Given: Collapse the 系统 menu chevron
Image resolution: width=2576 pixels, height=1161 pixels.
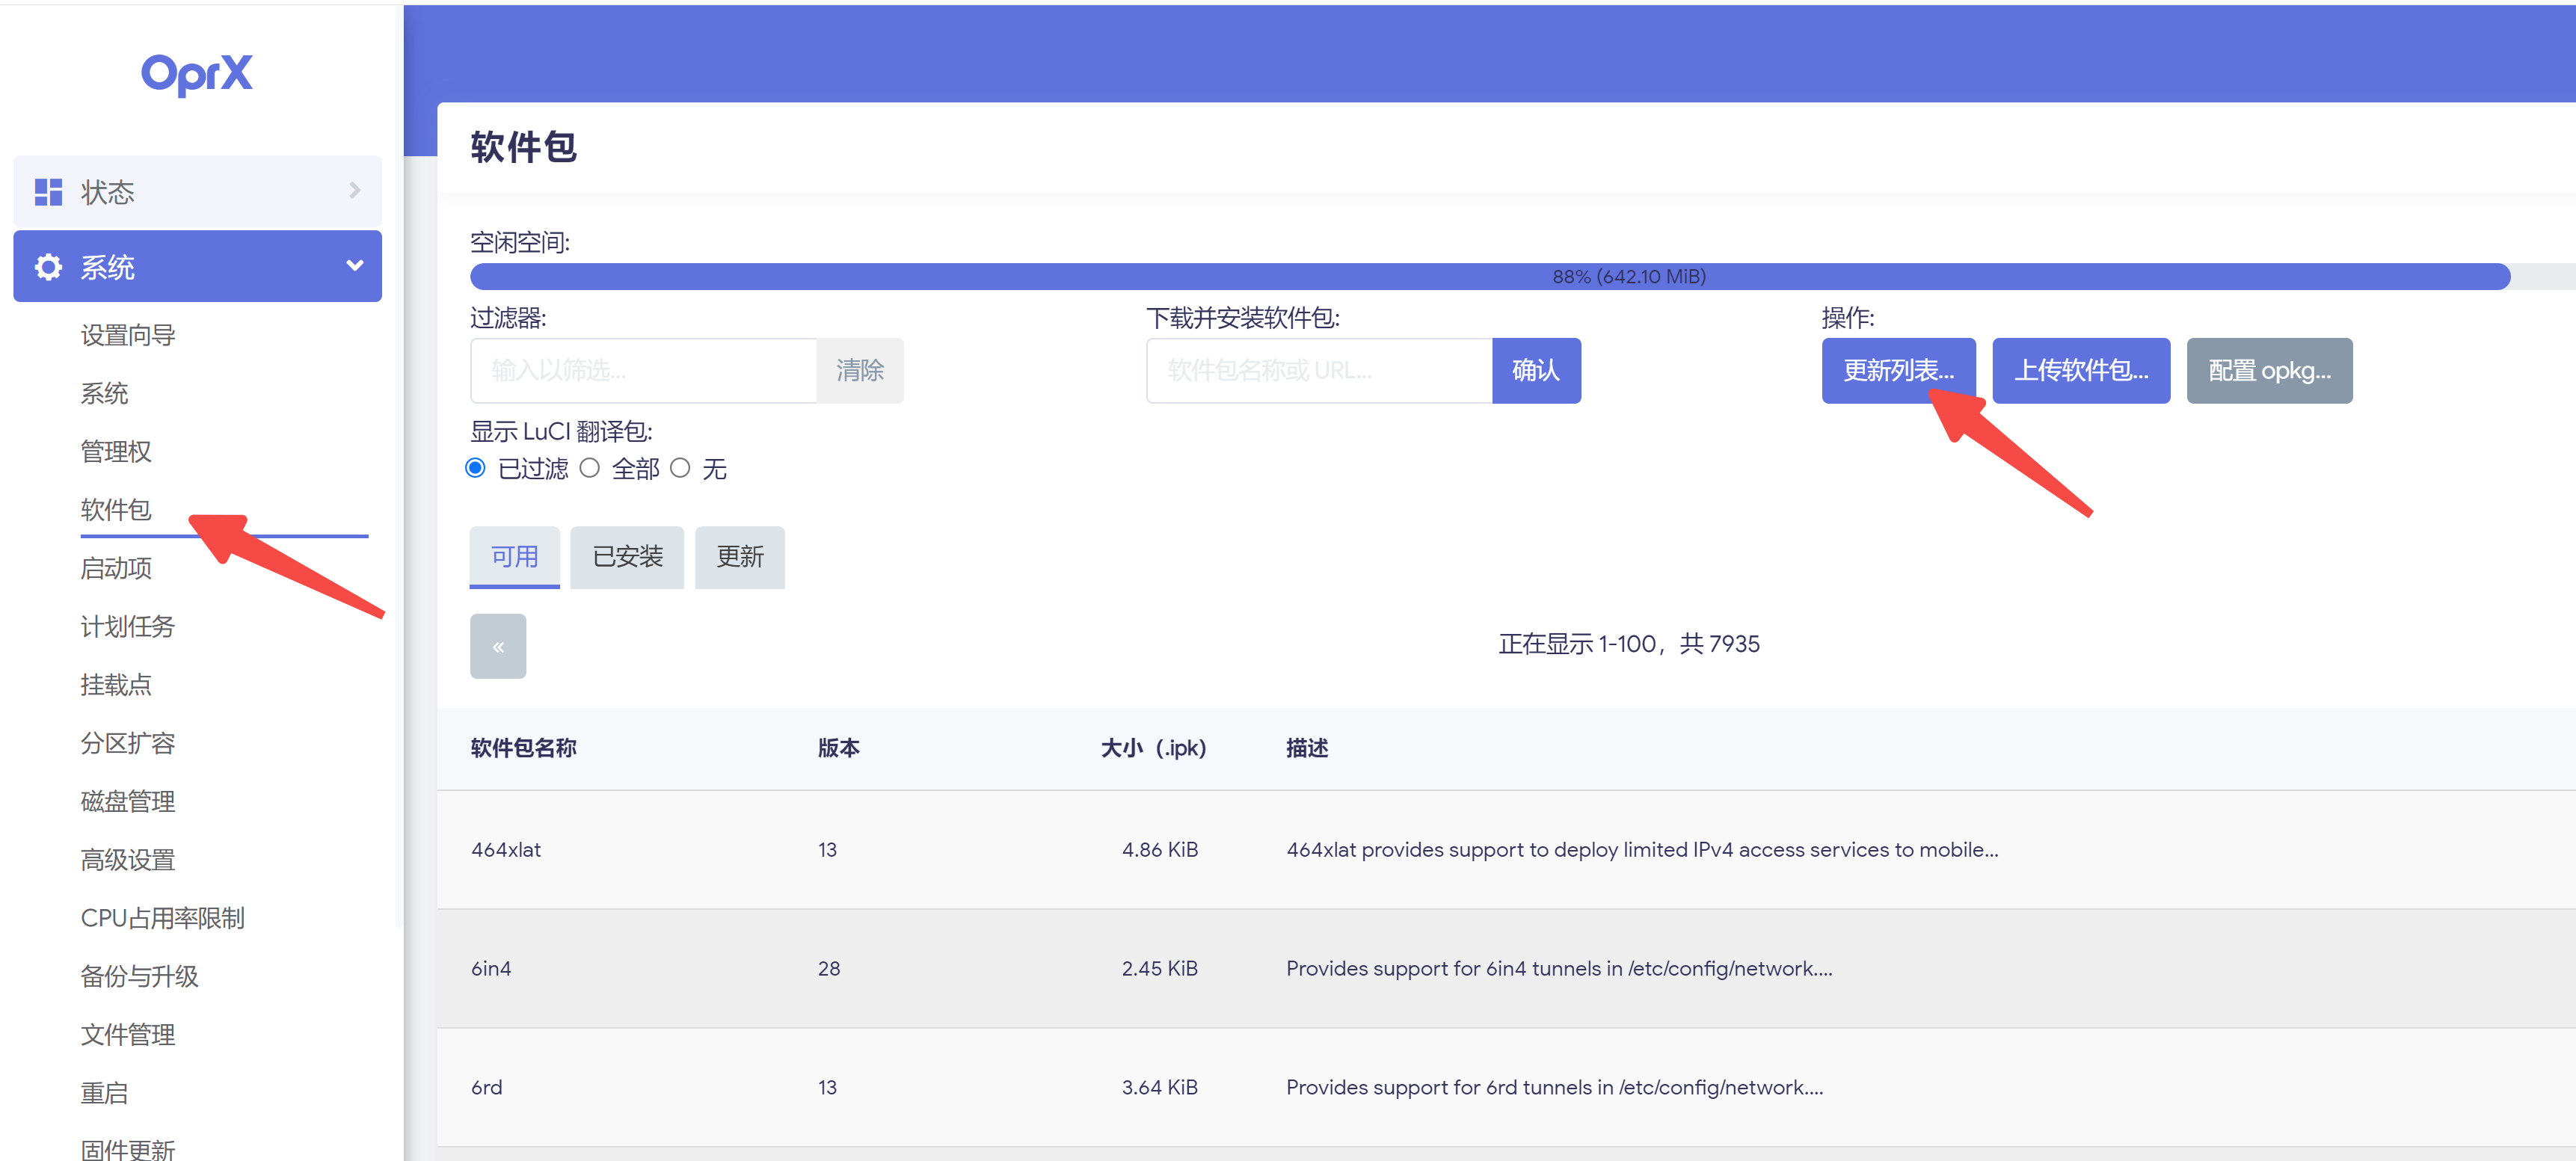Looking at the screenshot, I should [x=354, y=266].
